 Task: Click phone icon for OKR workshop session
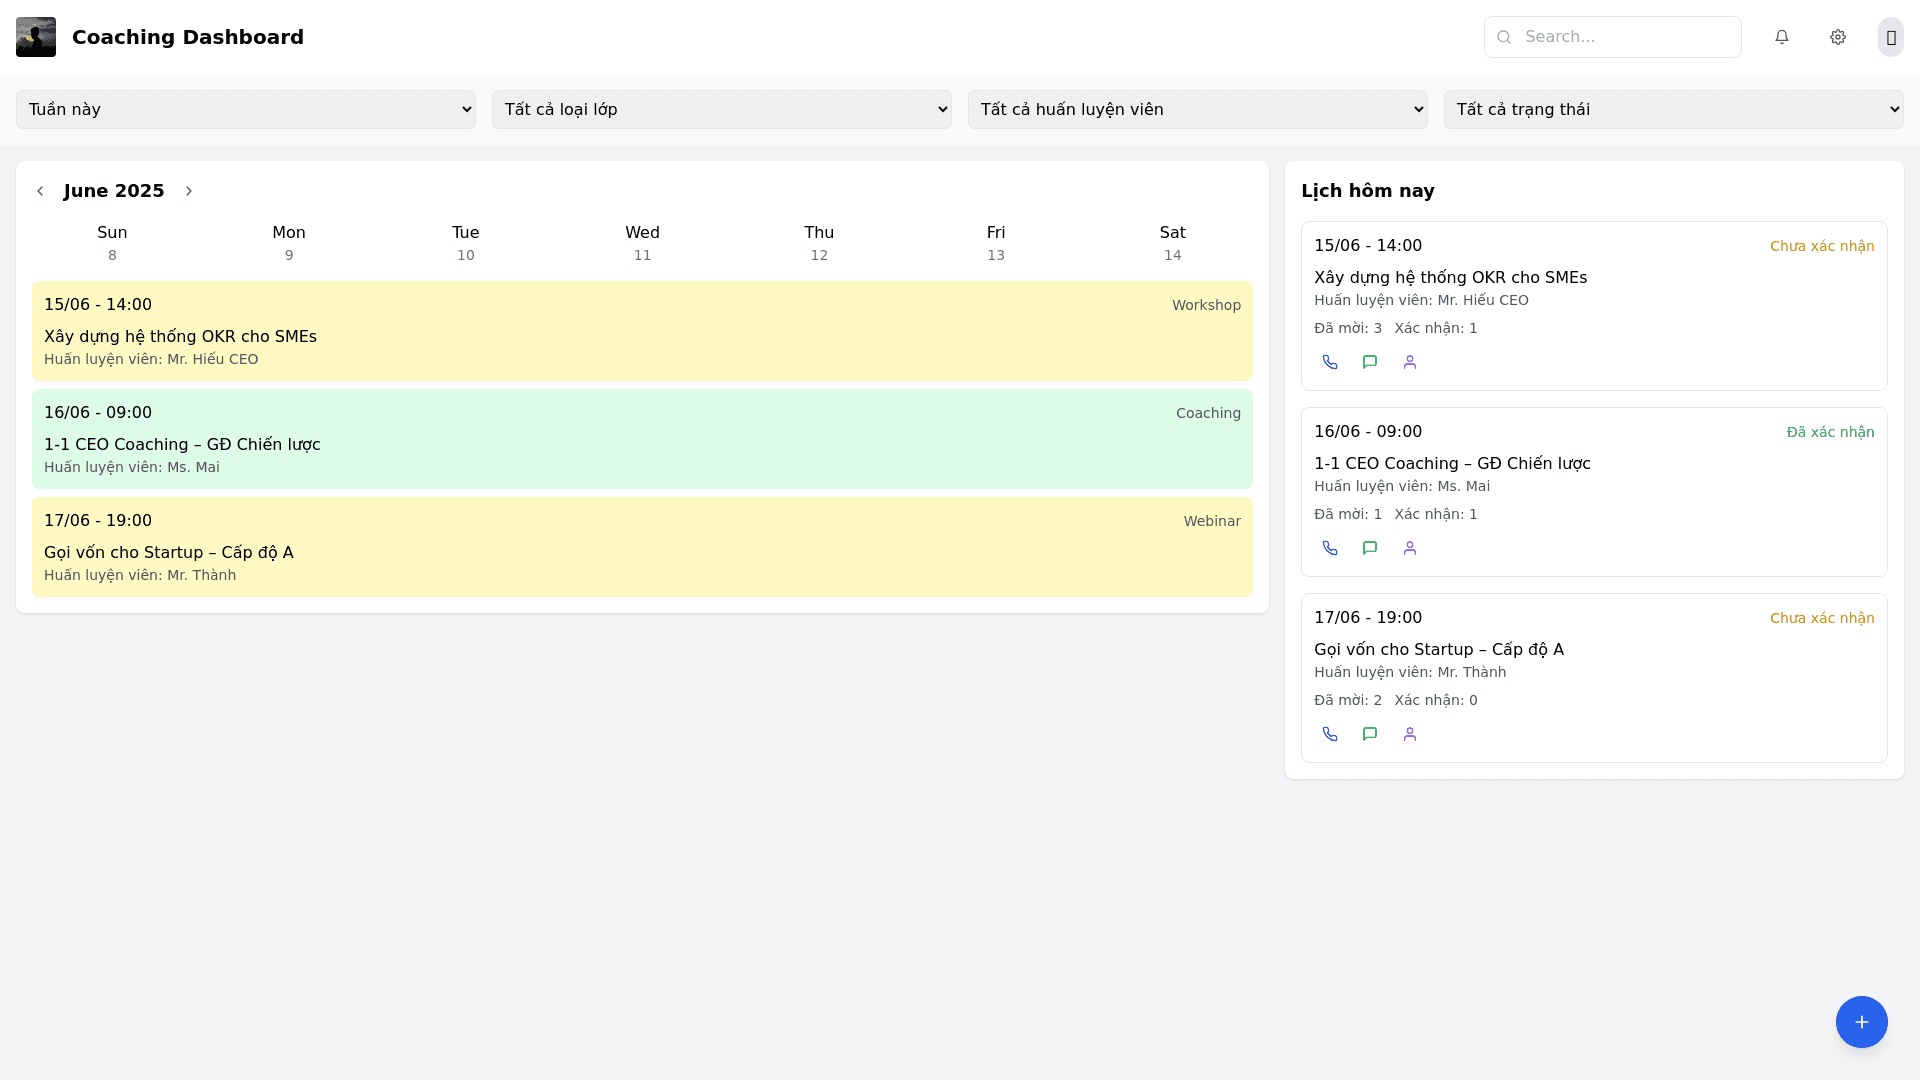click(x=1329, y=362)
